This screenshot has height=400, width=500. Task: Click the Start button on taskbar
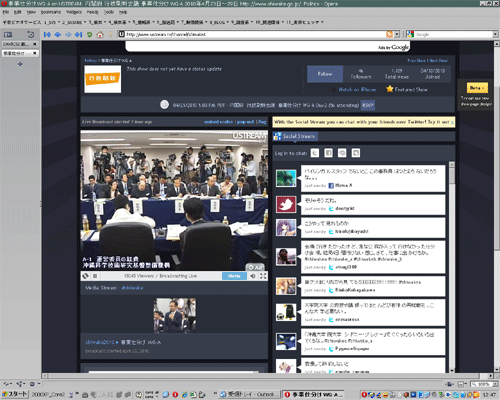click(x=14, y=394)
